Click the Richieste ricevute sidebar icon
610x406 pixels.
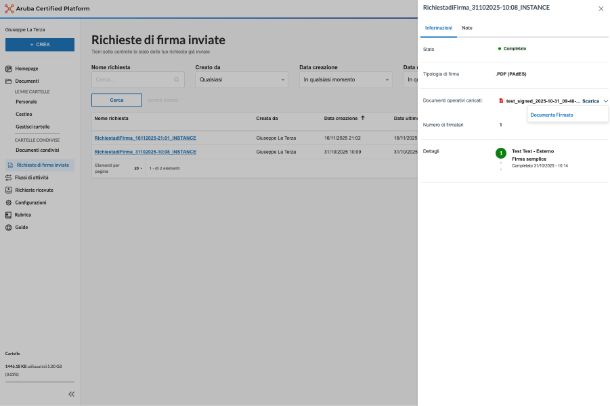tap(8, 189)
